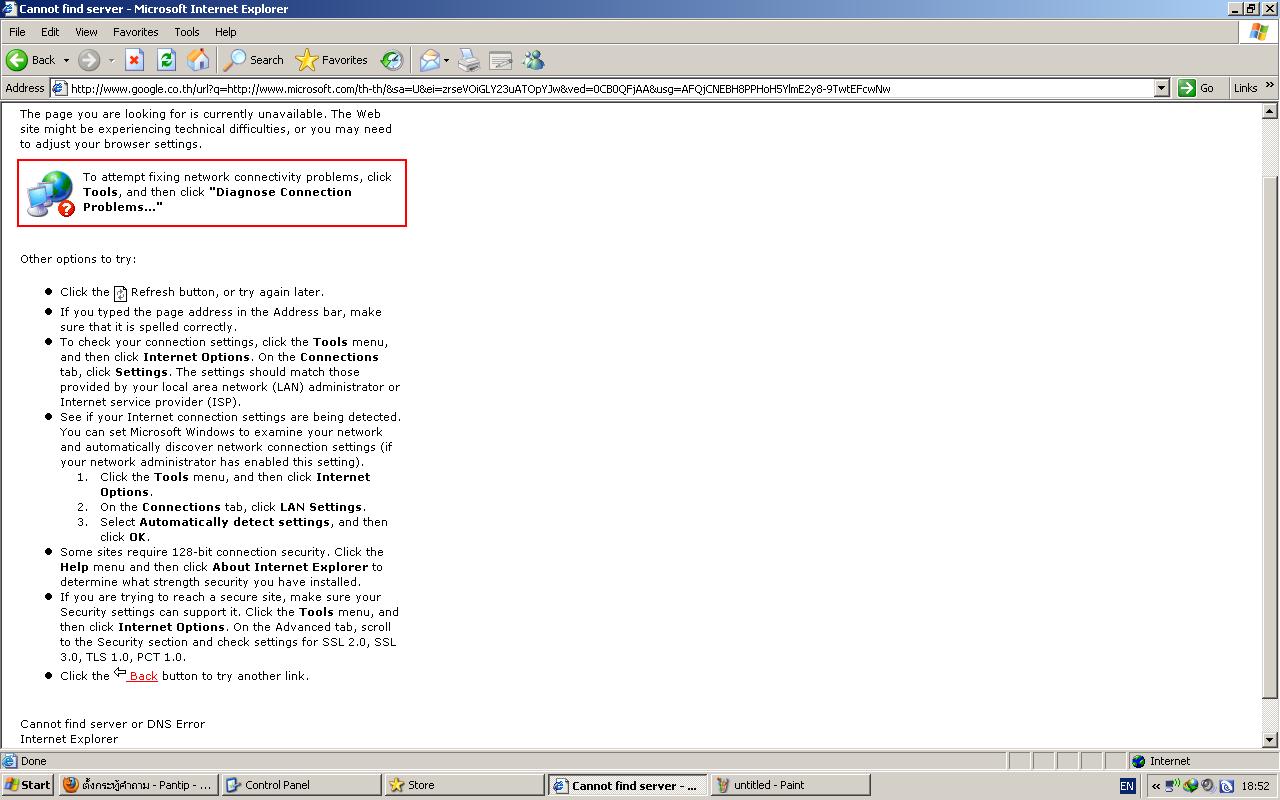Open the View menu
Screen dimensions: 1280x800
[x=87, y=32]
